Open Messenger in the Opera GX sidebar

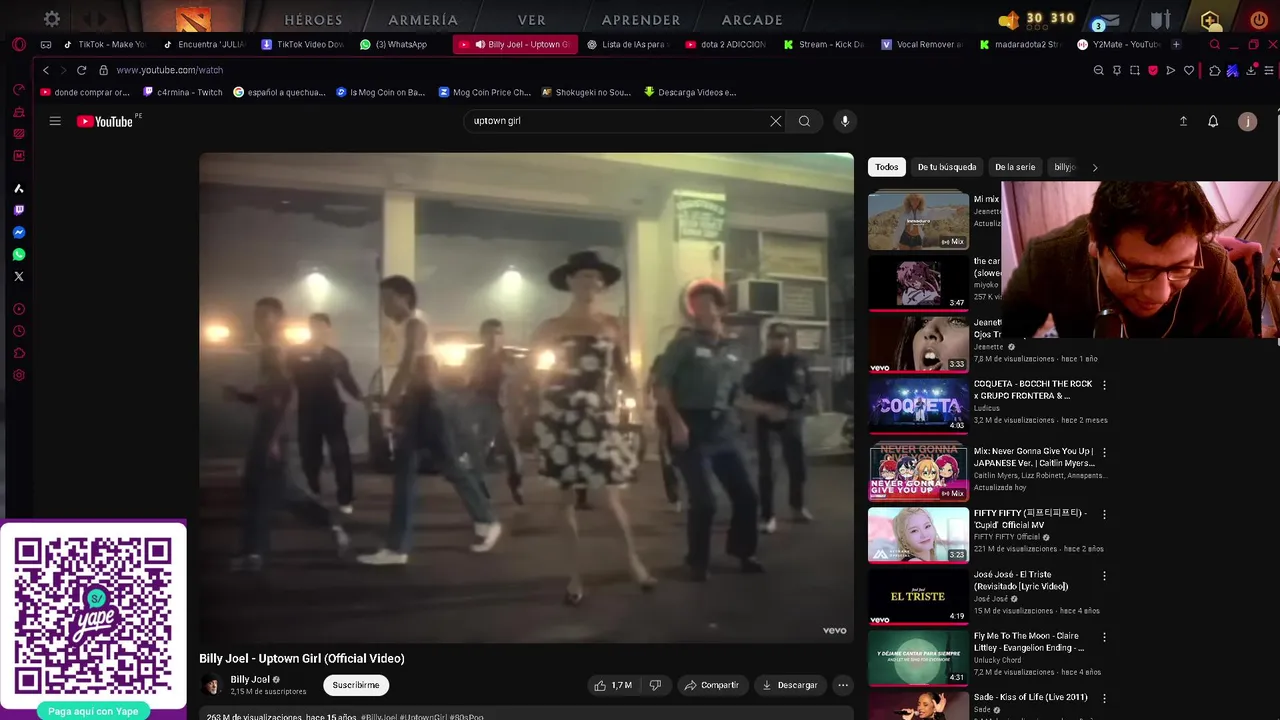point(18,232)
